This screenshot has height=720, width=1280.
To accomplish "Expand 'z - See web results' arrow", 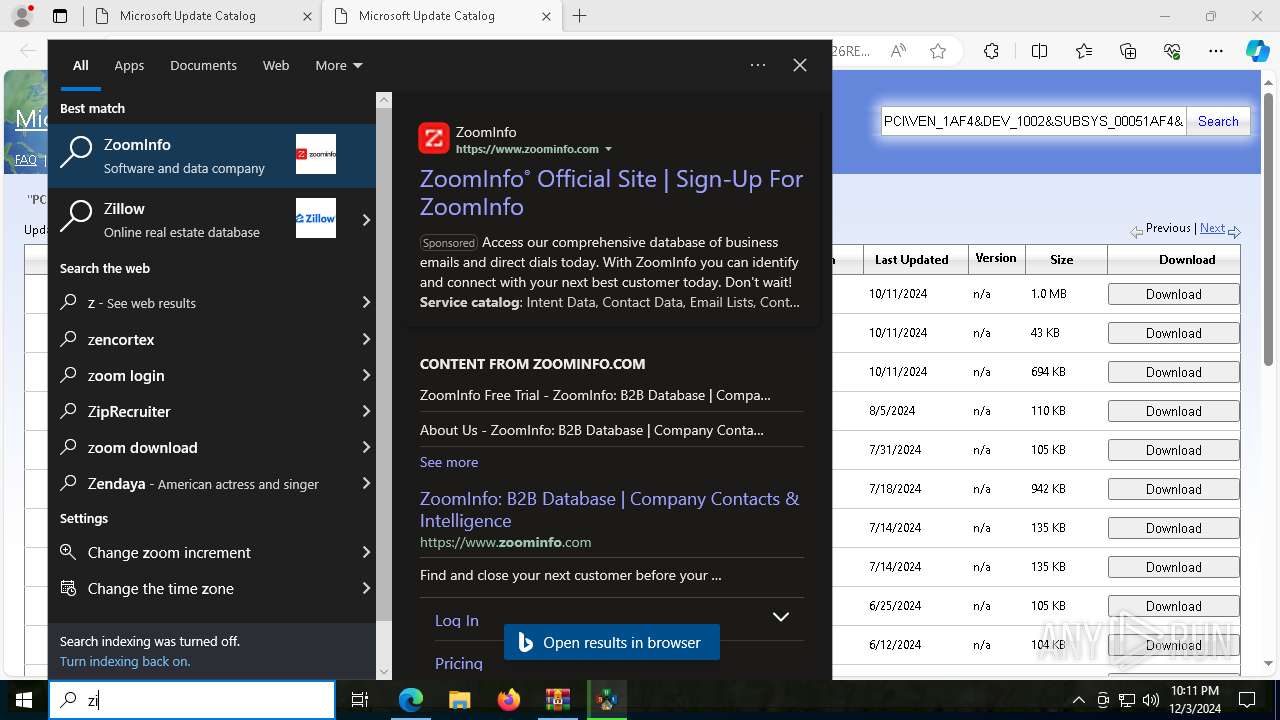I will (366, 302).
